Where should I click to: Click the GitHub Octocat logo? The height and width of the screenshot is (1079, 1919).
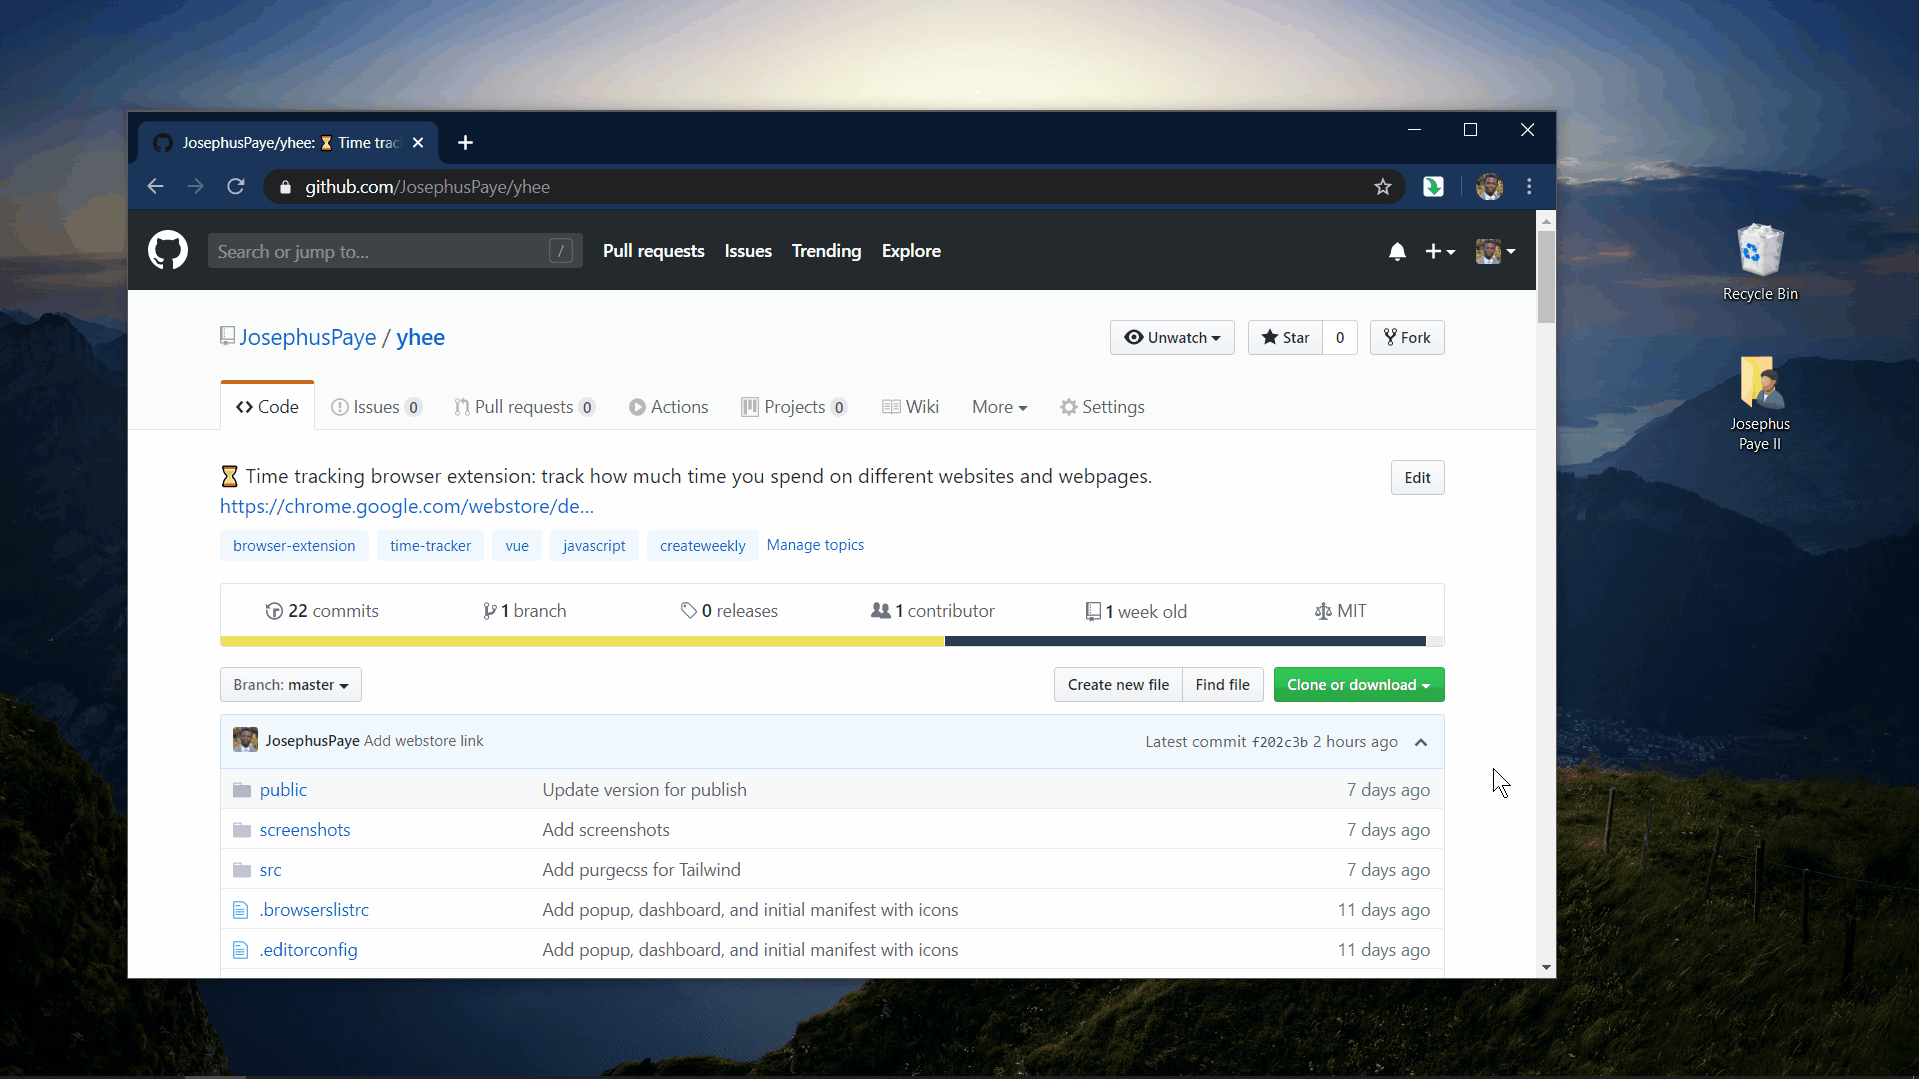coord(168,251)
